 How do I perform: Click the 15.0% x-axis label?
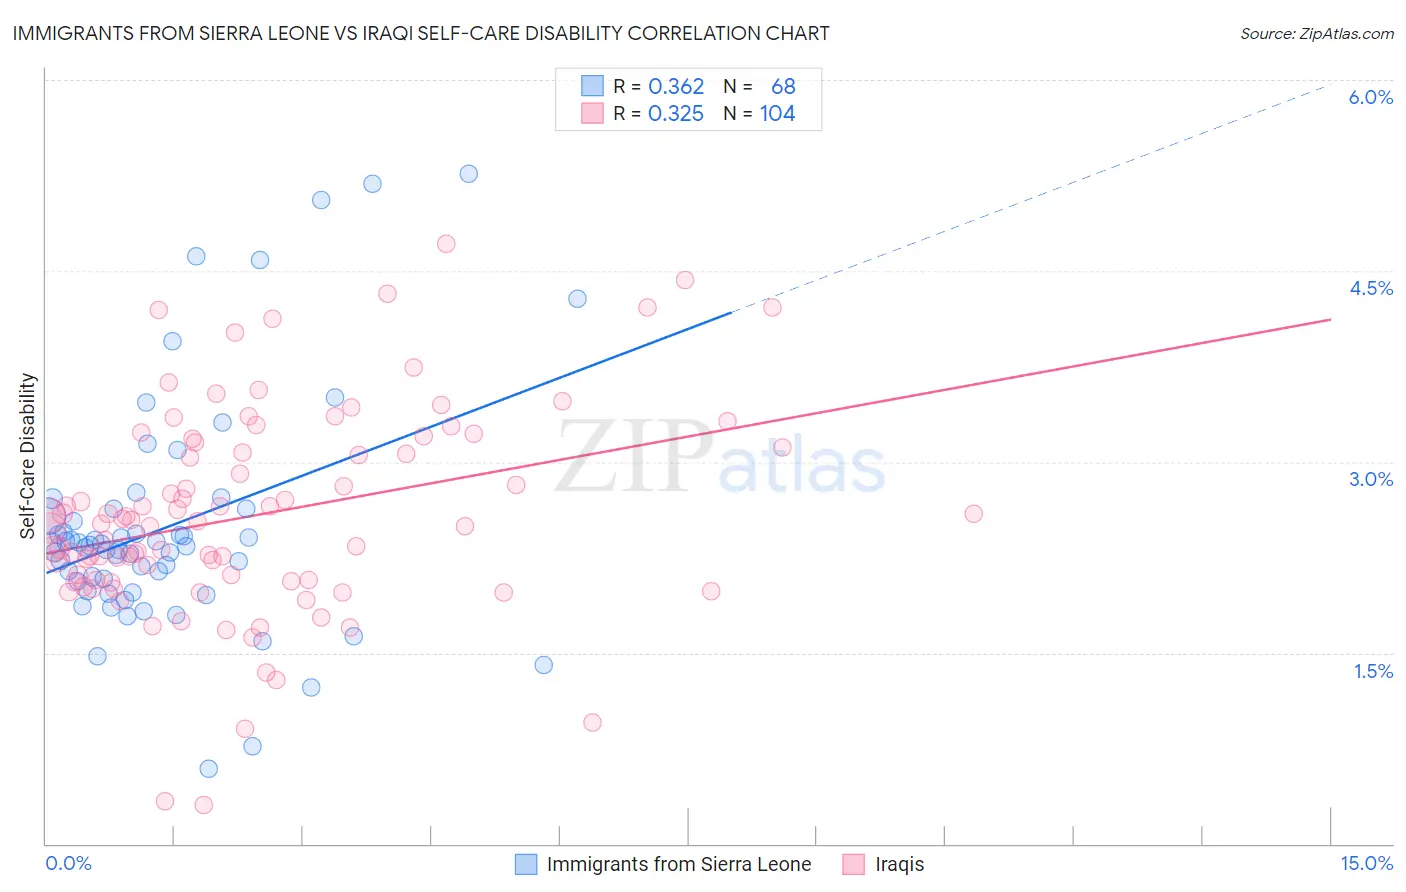tap(1366, 863)
